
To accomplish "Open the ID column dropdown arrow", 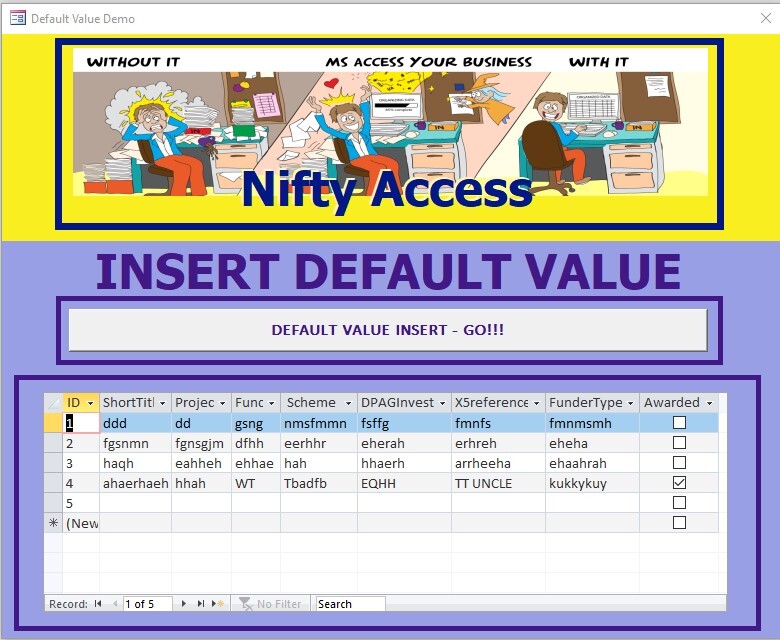I will [x=91, y=403].
